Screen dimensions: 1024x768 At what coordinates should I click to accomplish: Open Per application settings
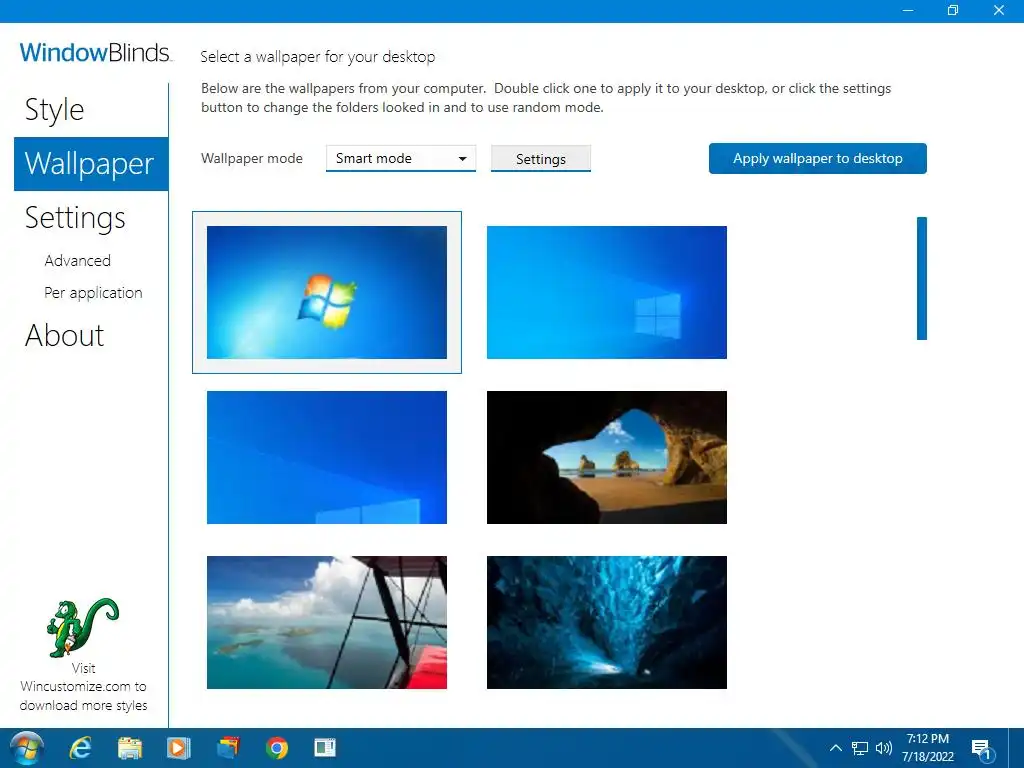point(93,293)
